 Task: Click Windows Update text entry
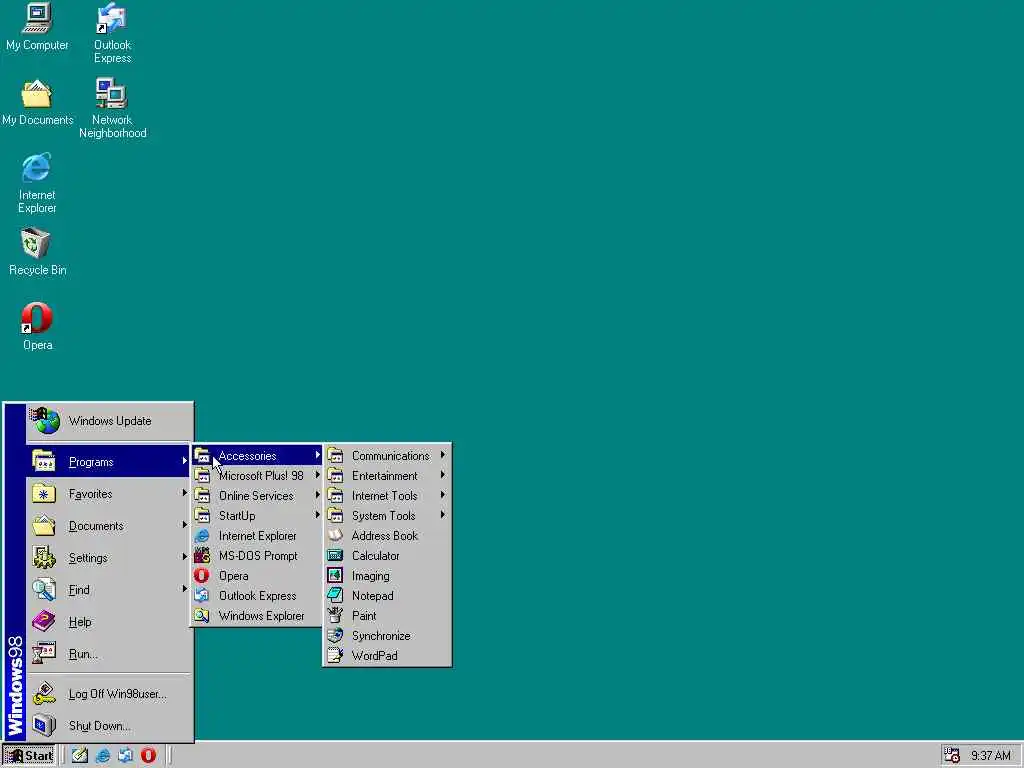click(x=110, y=421)
